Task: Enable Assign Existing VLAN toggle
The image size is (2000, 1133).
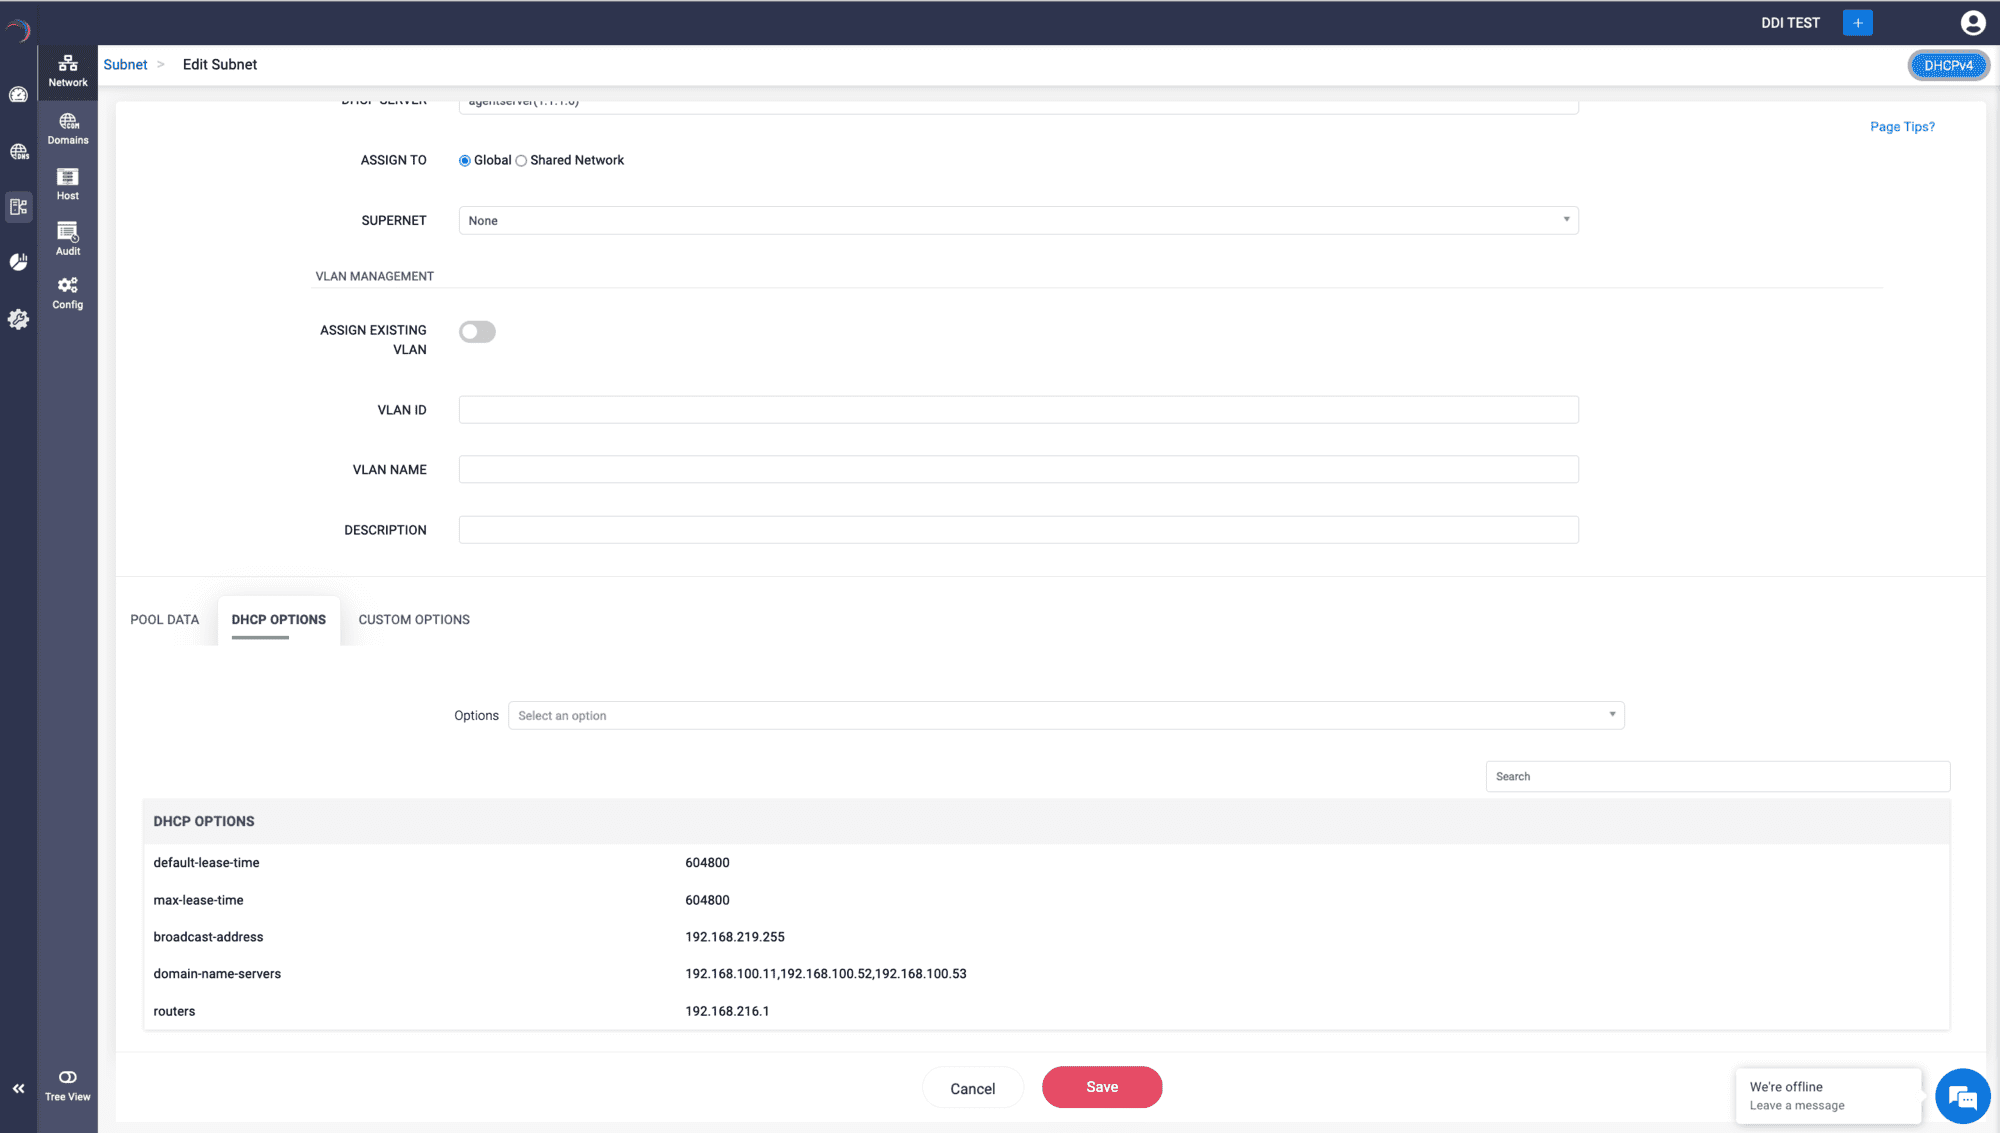Action: click(477, 332)
